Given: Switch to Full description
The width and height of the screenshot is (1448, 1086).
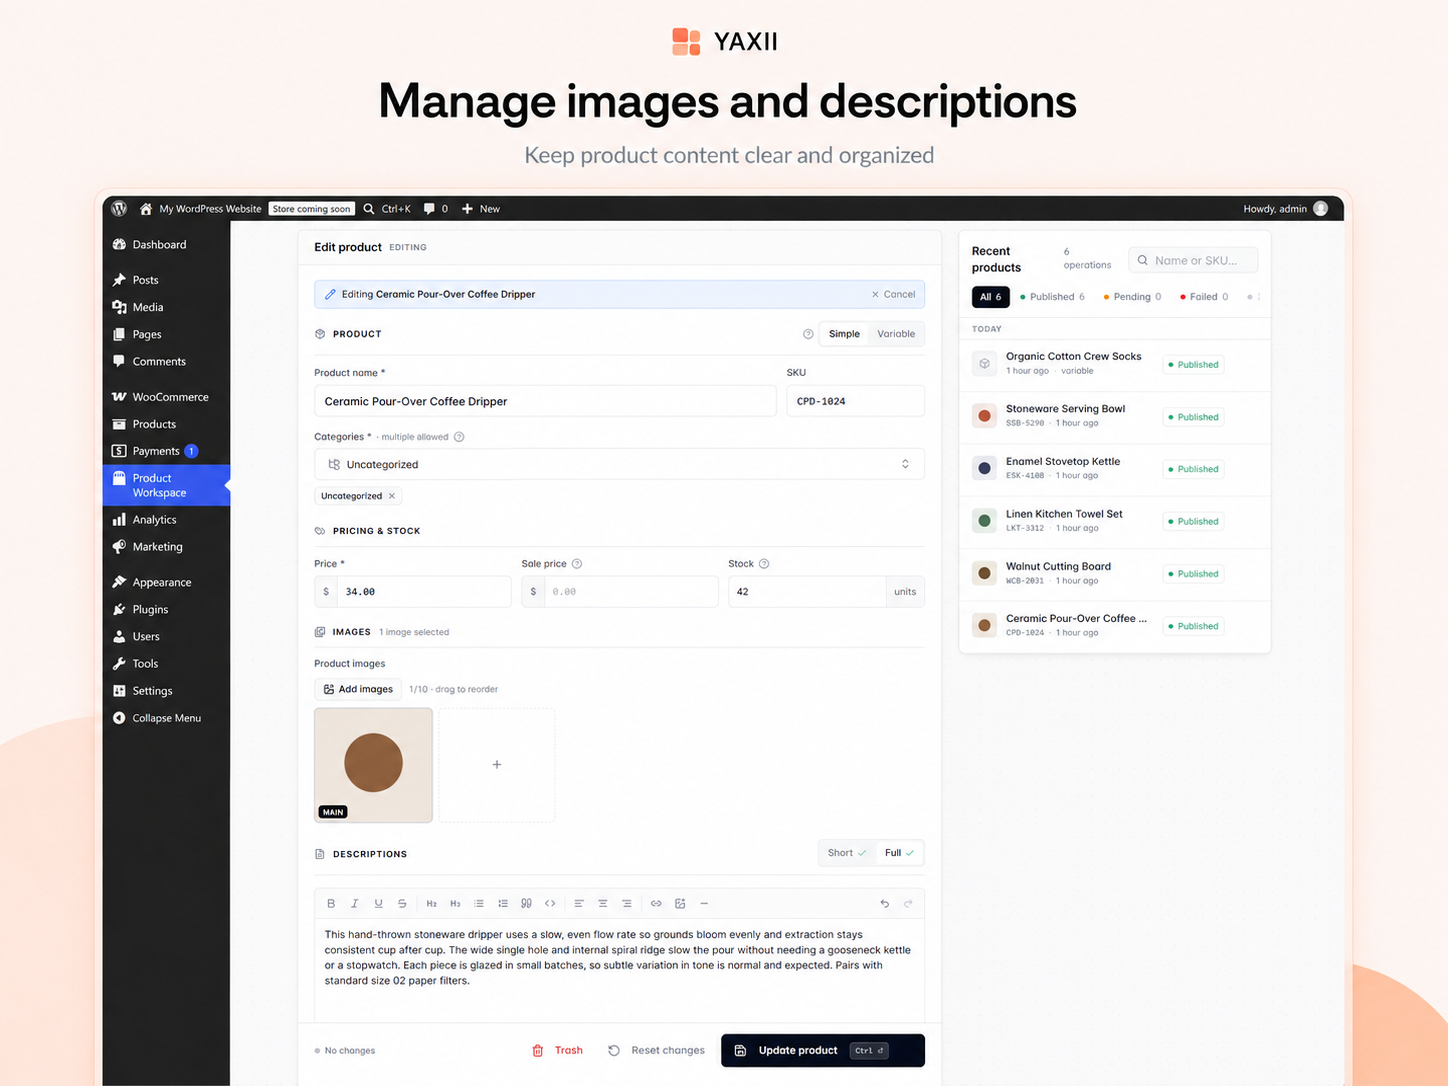Looking at the screenshot, I should pyautogui.click(x=899, y=853).
